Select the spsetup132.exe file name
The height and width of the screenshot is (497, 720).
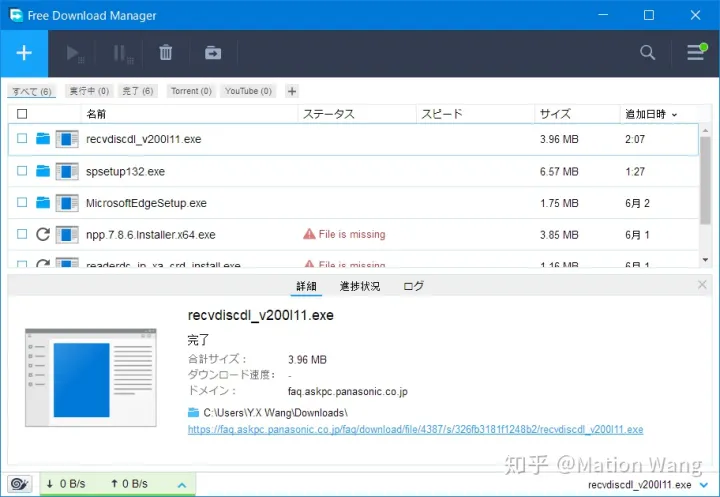click(125, 171)
